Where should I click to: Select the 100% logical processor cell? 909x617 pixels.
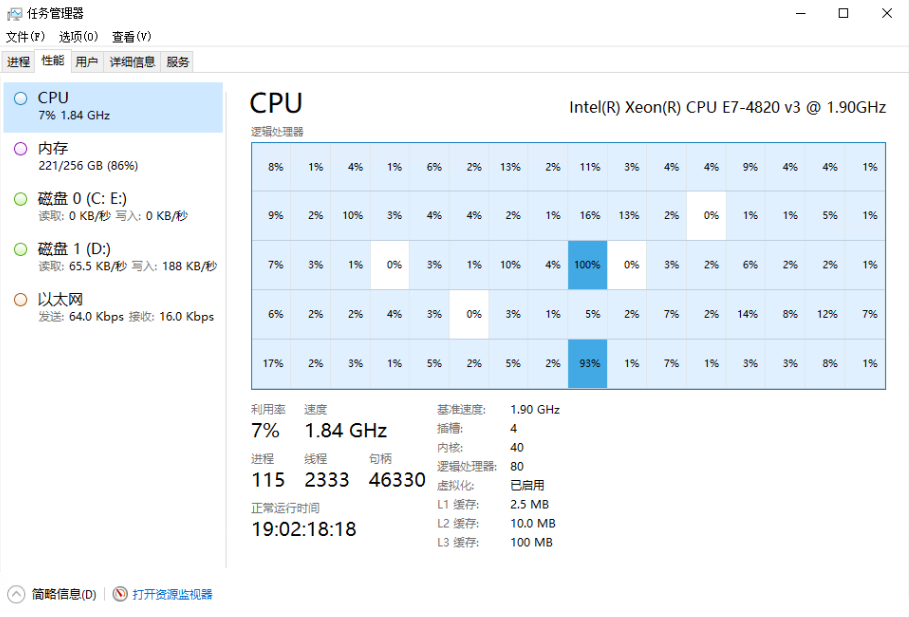coord(587,265)
